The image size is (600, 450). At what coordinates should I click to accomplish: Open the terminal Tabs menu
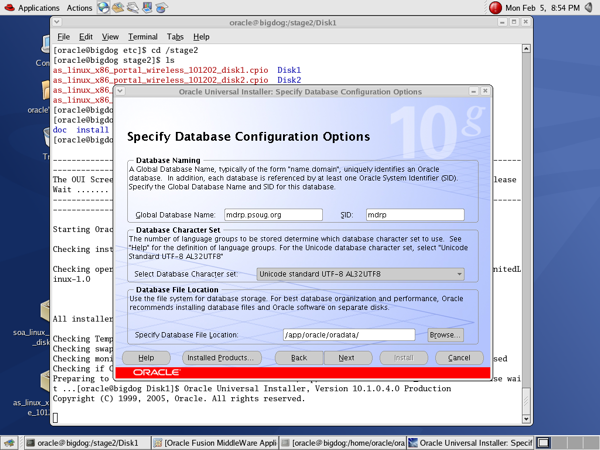(x=175, y=37)
